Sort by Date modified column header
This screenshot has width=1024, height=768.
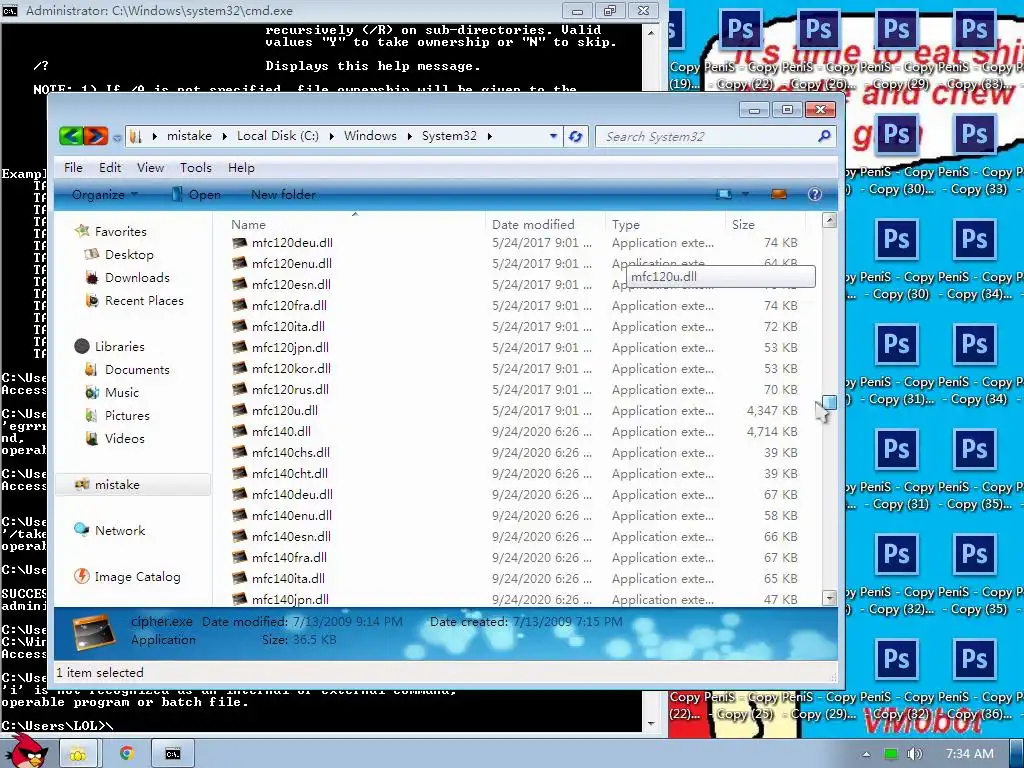point(545,224)
